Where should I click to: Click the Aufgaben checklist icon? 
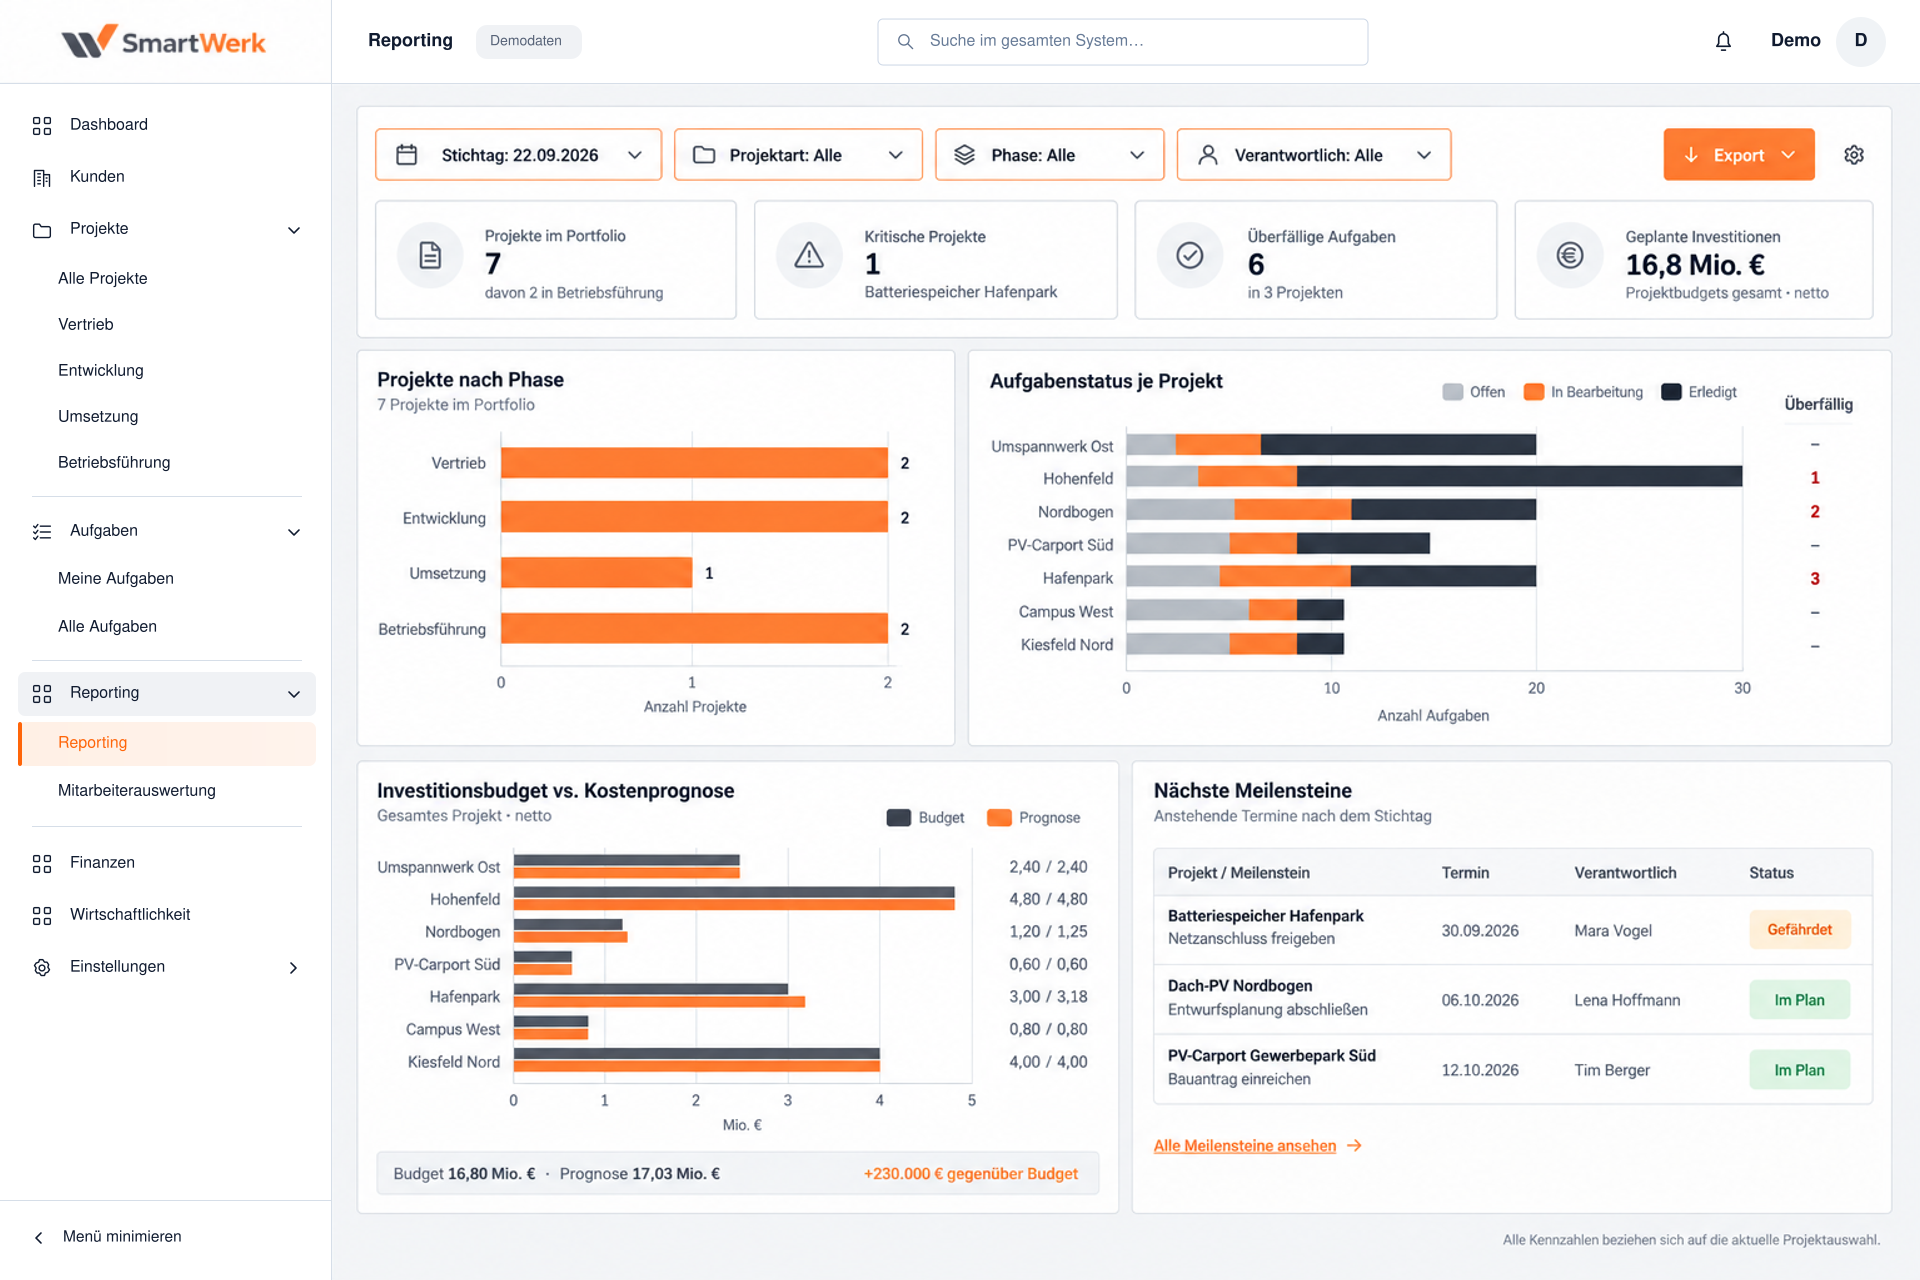(x=42, y=532)
